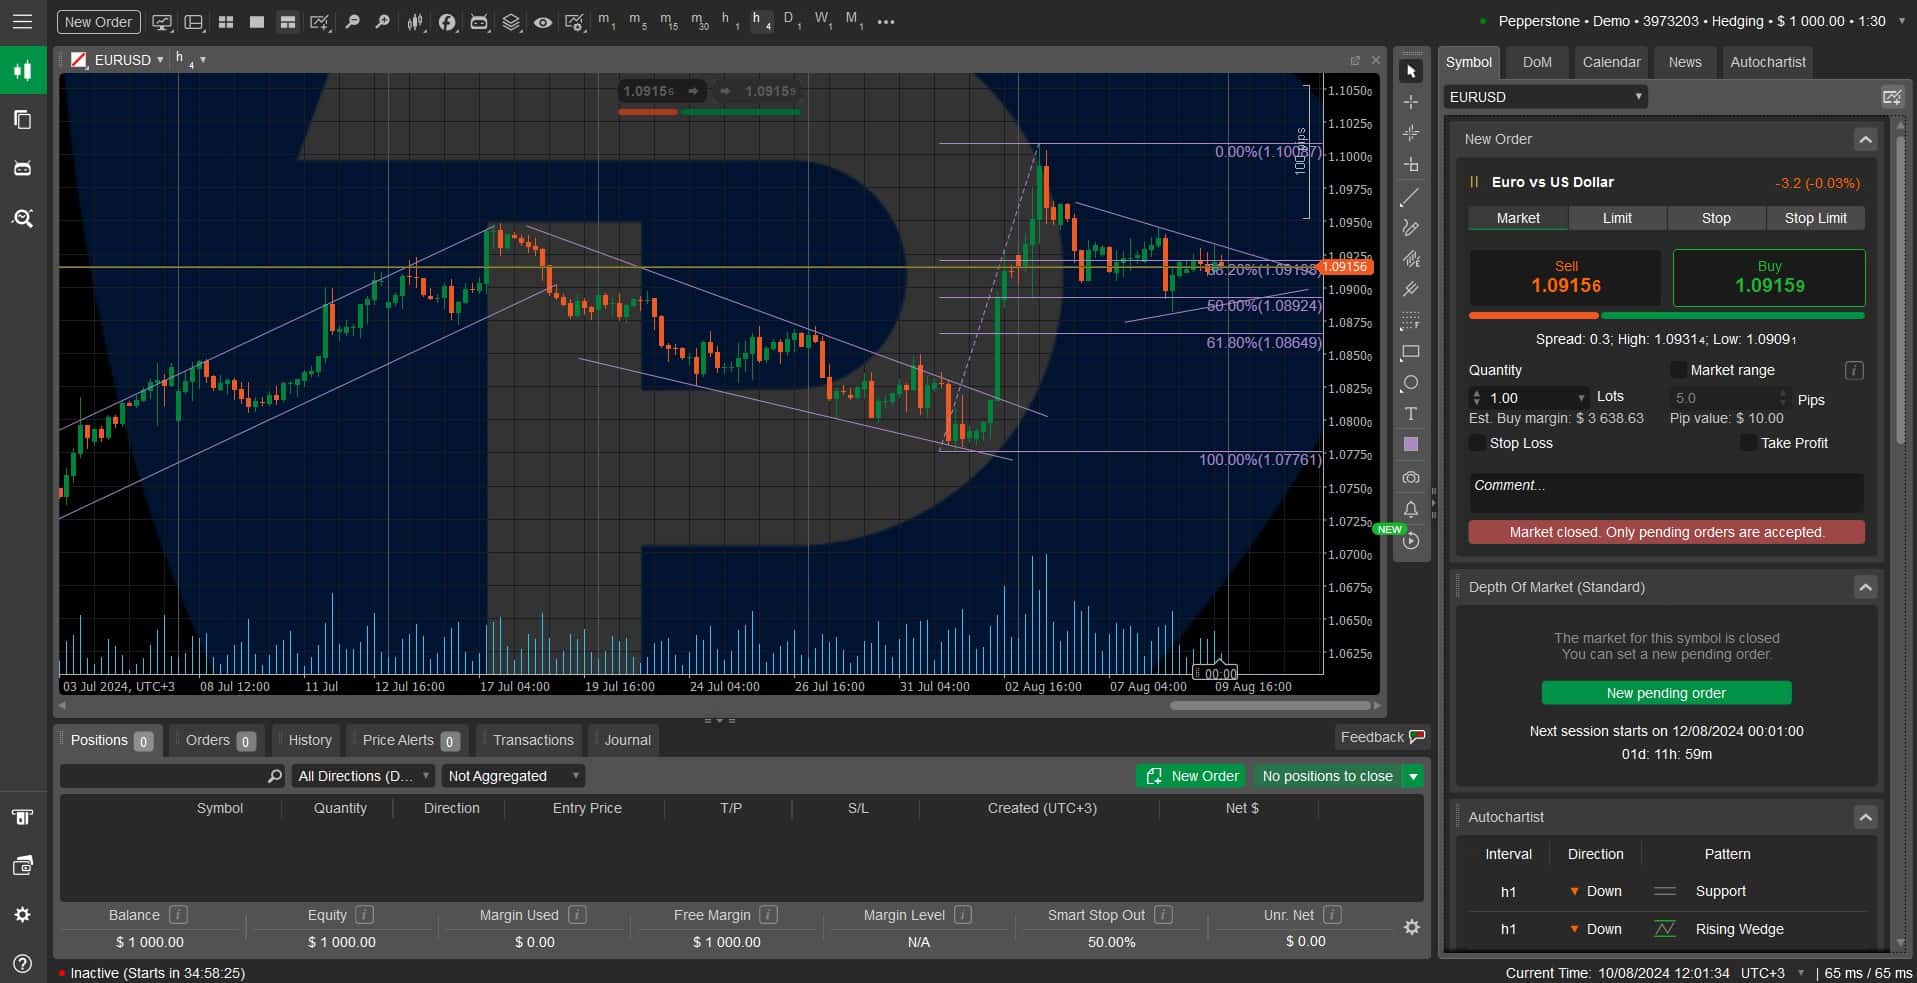Open the indicators function icon

(447, 21)
